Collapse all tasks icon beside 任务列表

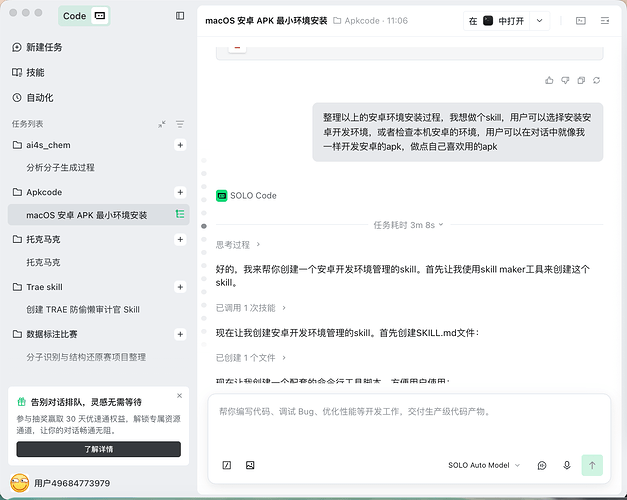[x=162, y=124]
